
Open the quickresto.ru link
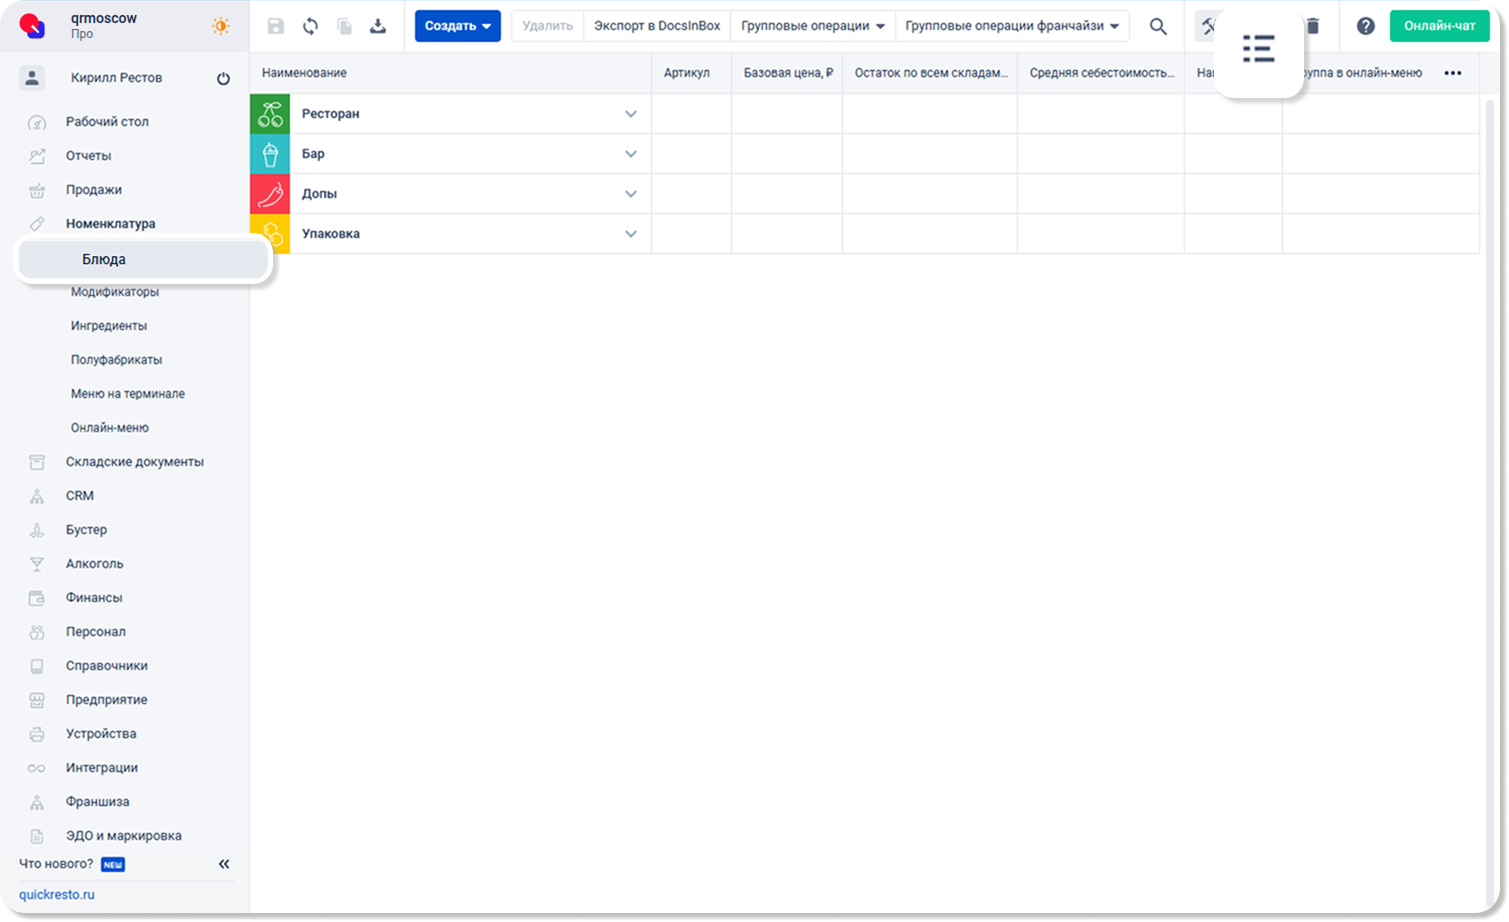coord(57,895)
